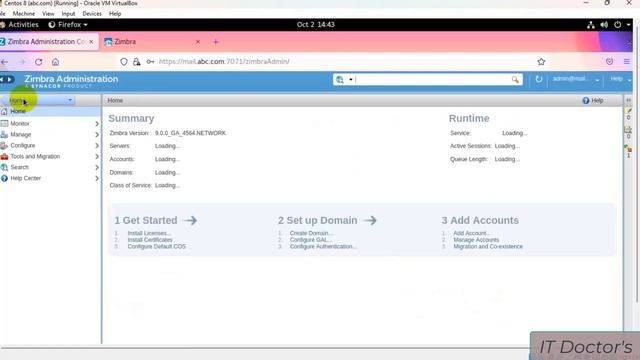Click in the Zimbra search input field
640x360 pixels.
tap(433, 80)
